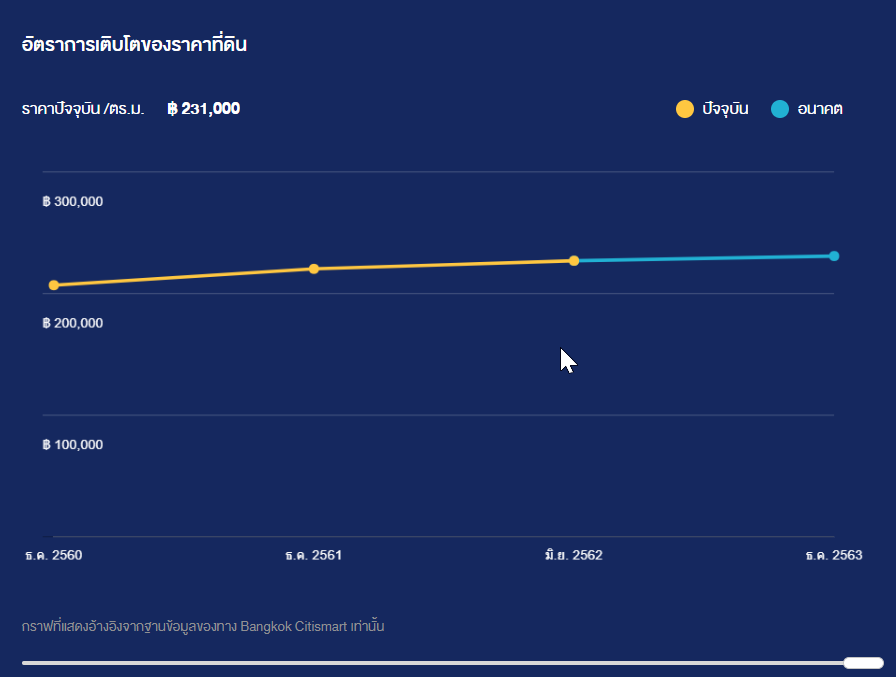Select the blue data point at ธ.ค. 2563

pyautogui.click(x=834, y=256)
